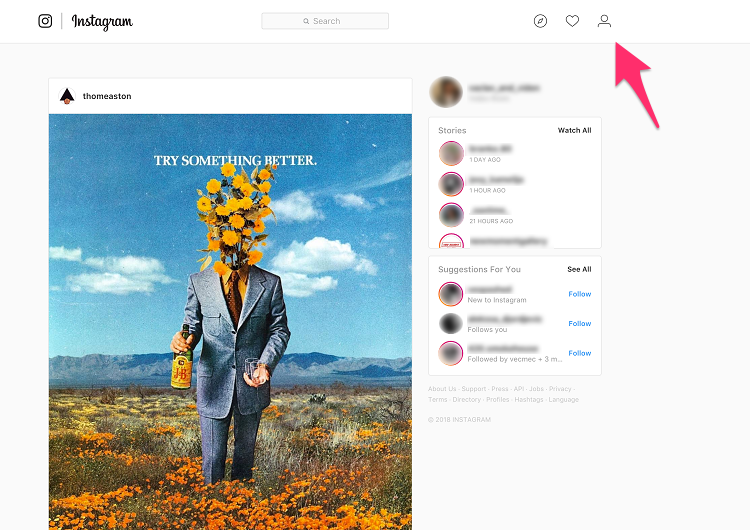
Task: Click the TRY SOMETHING BETTER post image
Action: click(230, 321)
